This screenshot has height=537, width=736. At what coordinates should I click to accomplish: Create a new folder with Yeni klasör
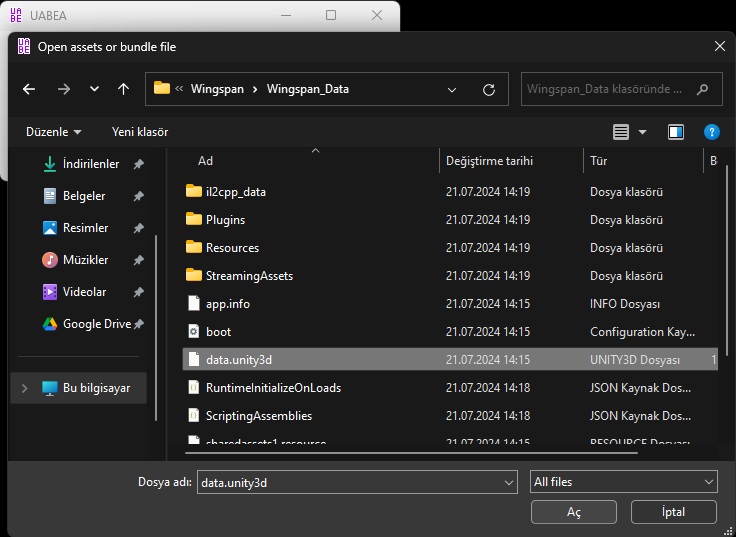click(140, 132)
